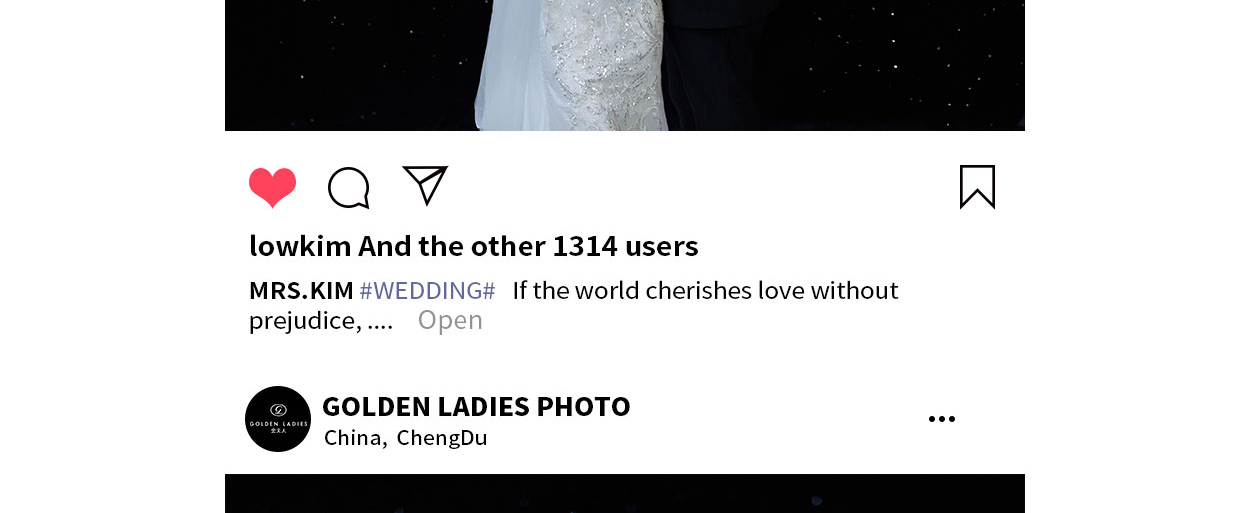The height and width of the screenshot is (513, 1250).
Task: Save post with the bookmark icon
Action: tap(977, 187)
